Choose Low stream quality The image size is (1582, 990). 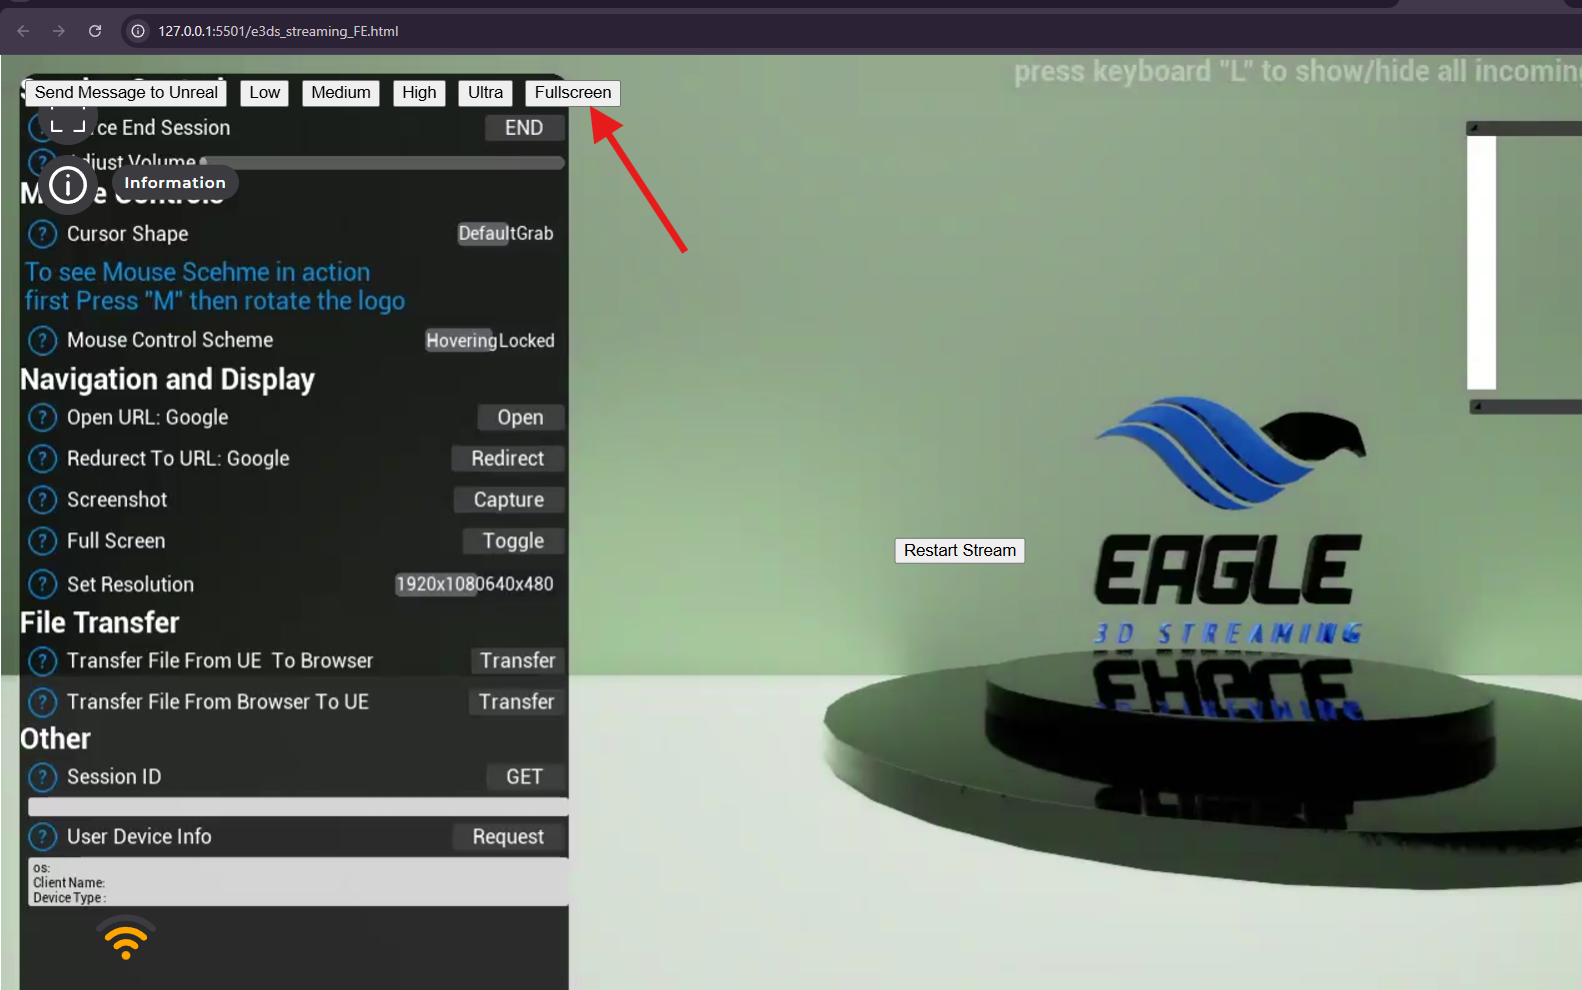[265, 93]
